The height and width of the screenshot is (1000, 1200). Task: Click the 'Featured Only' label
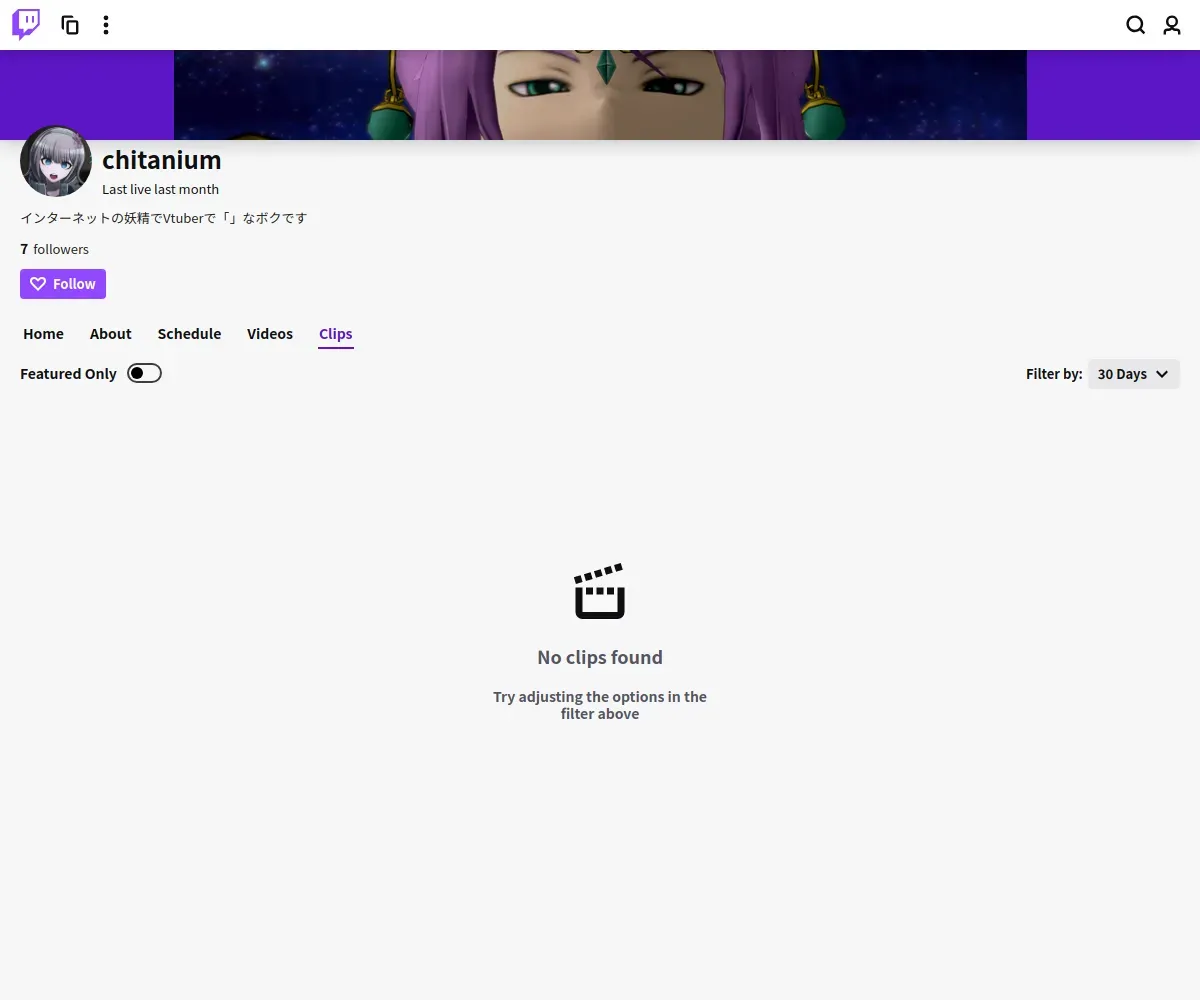[68, 374]
